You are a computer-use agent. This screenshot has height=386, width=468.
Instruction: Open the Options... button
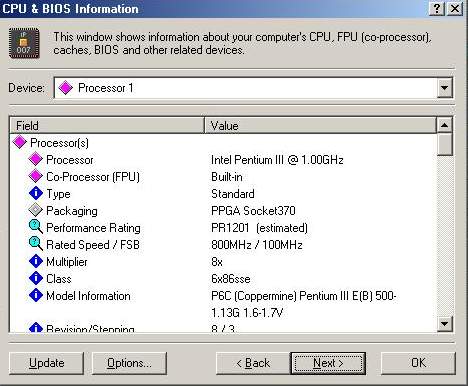129,363
